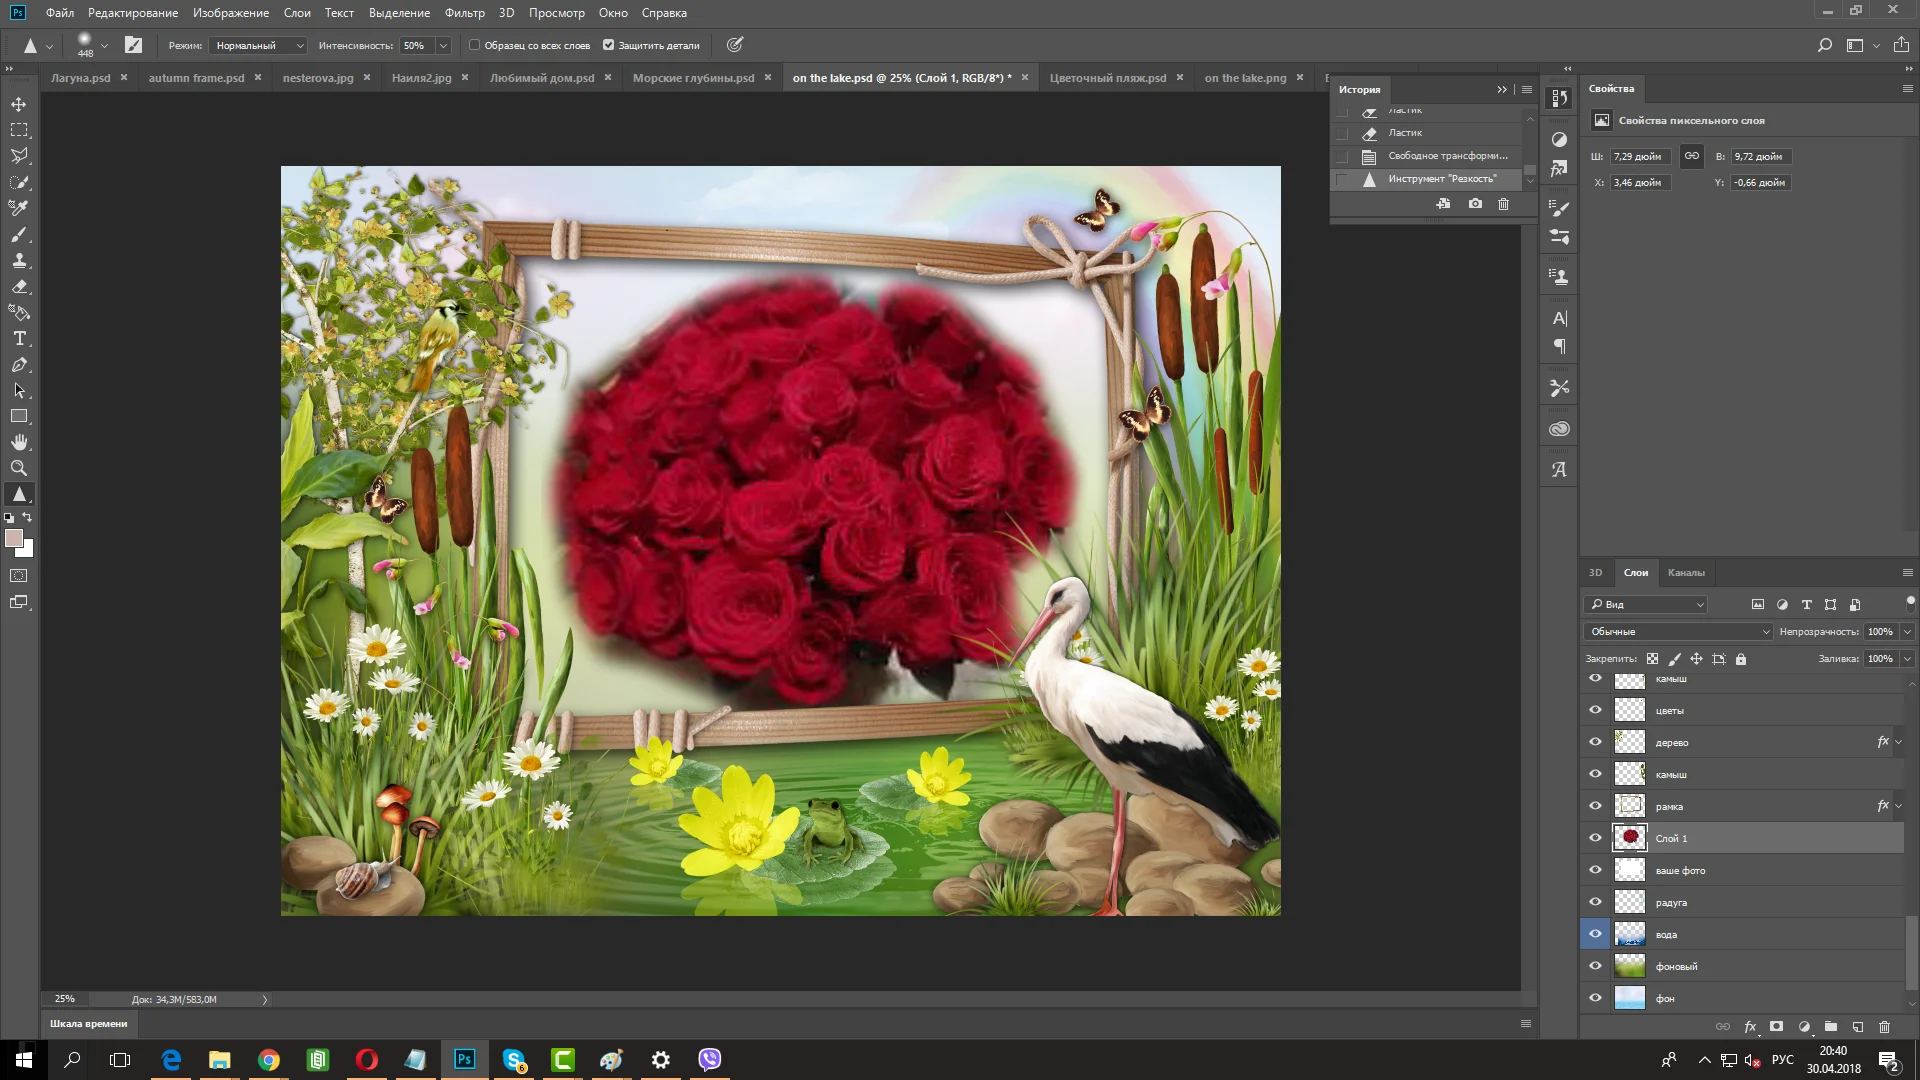The image size is (1920, 1080).
Task: Delete current history state with trash icon
Action: (1503, 204)
